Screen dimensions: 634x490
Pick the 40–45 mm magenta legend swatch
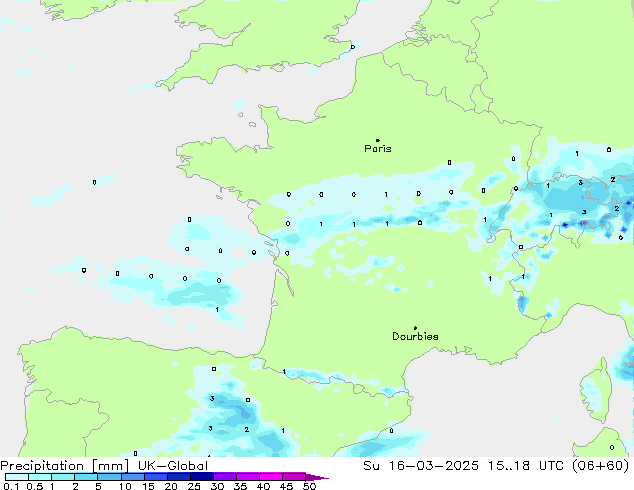pyautogui.click(x=271, y=477)
